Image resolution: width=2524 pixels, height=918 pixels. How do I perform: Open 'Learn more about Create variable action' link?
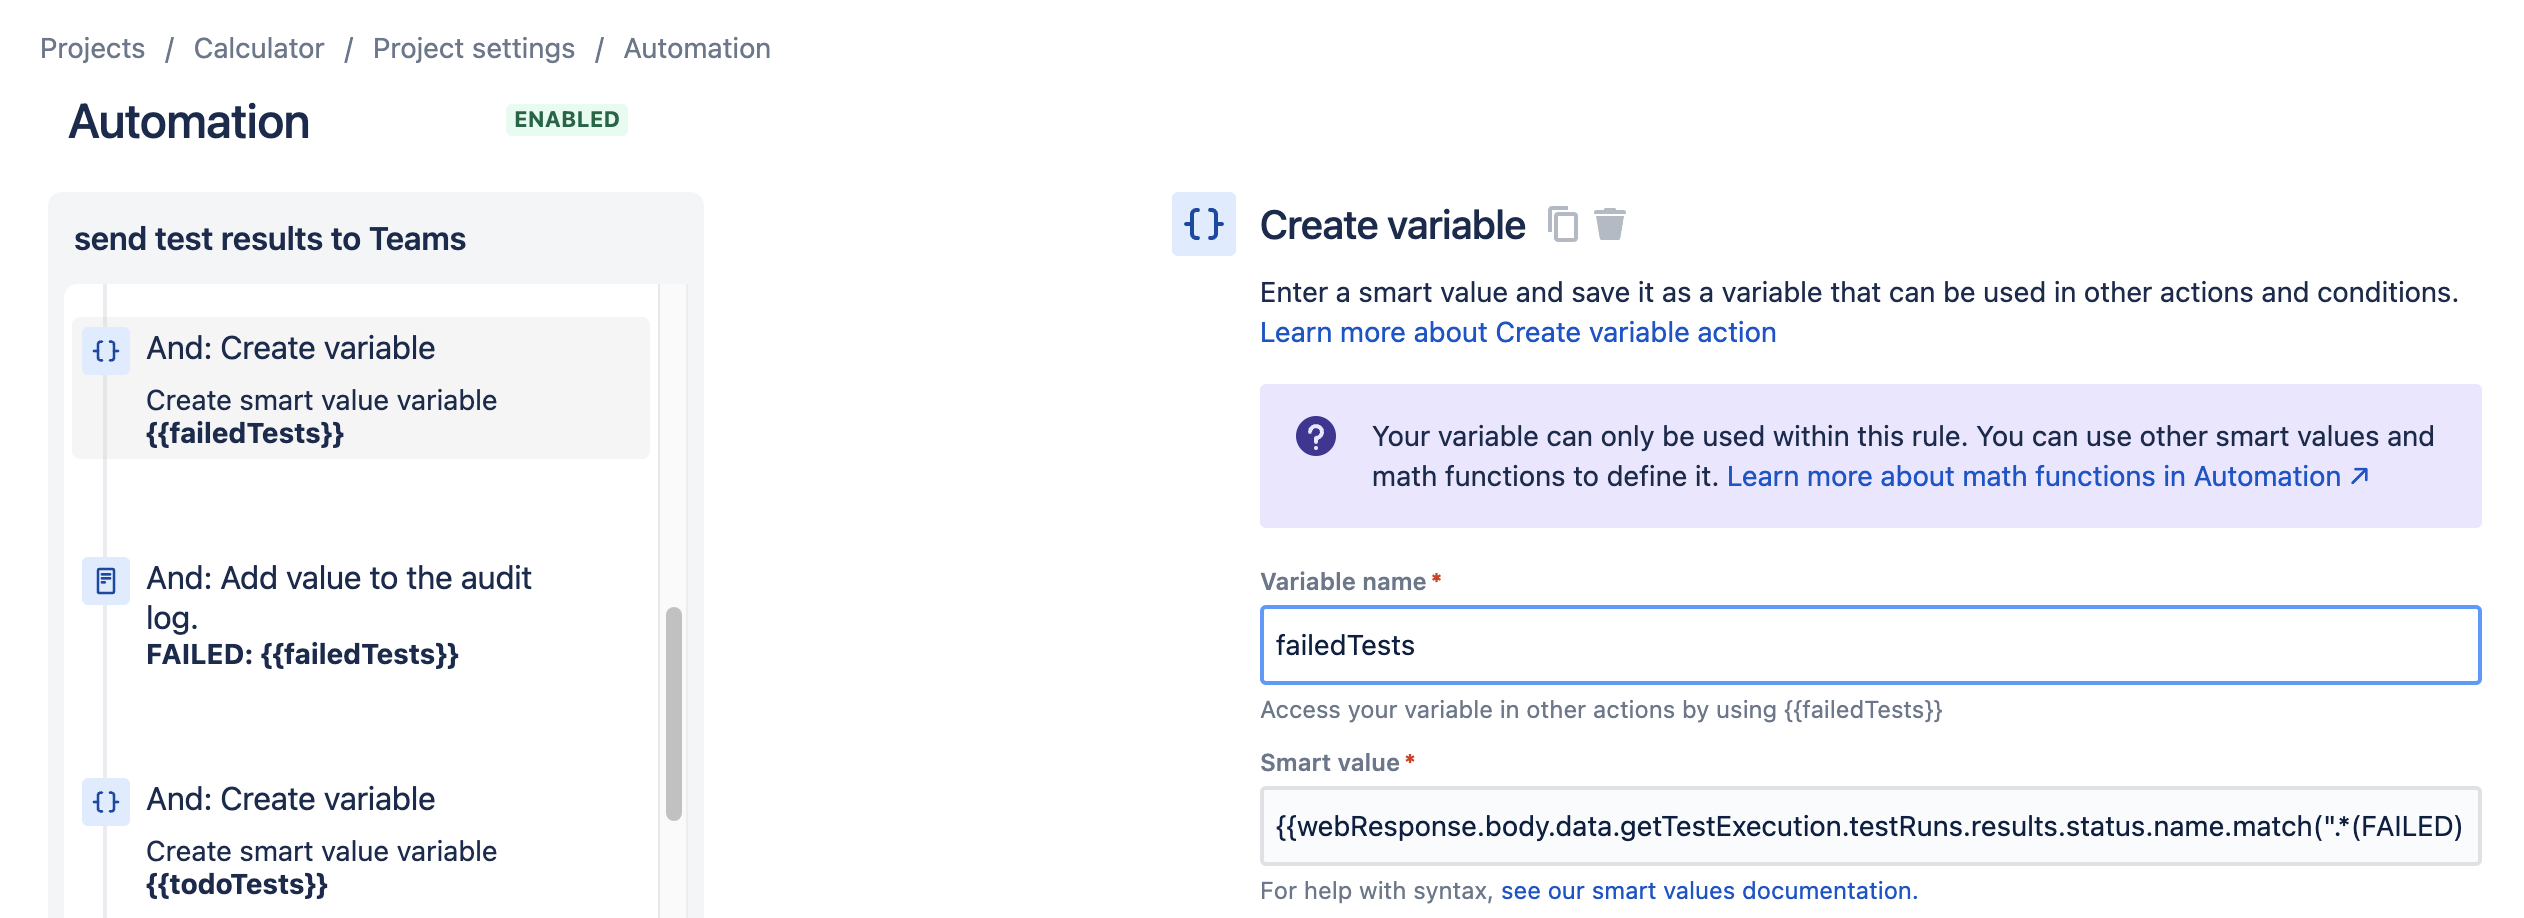(1518, 332)
